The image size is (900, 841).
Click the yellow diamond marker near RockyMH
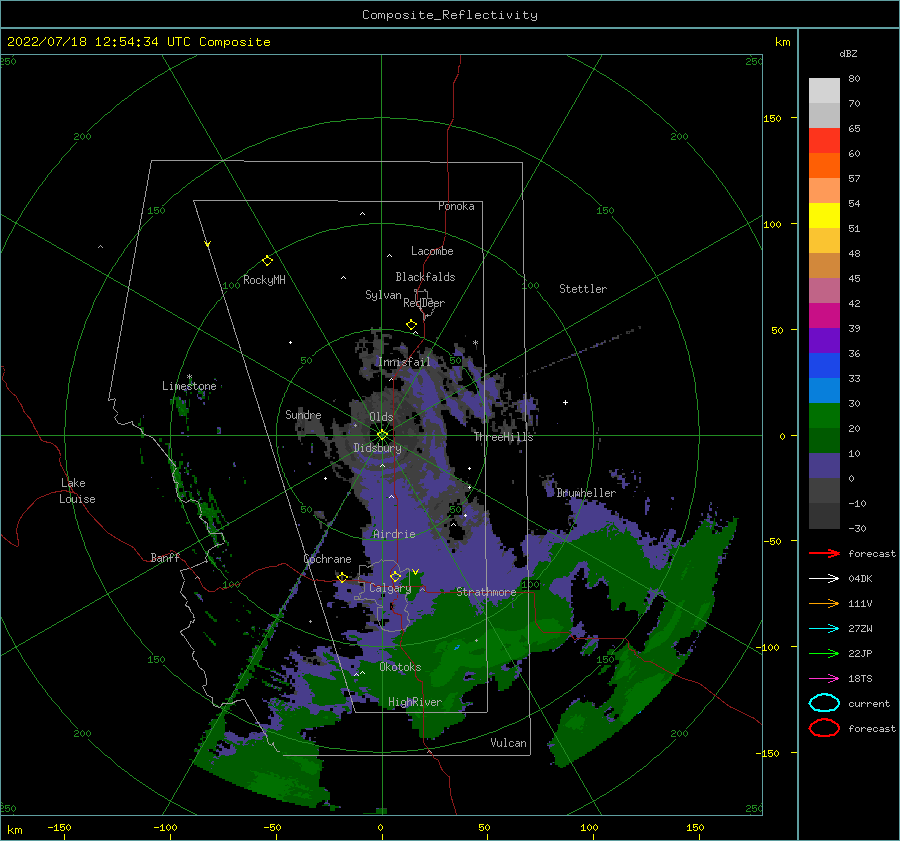[267, 261]
